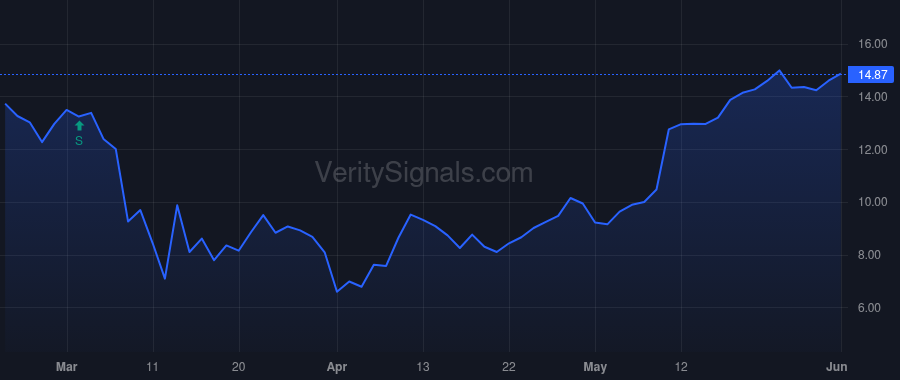Click the 14.87 current price label
Screen dimensions: 900x380
tap(871, 75)
